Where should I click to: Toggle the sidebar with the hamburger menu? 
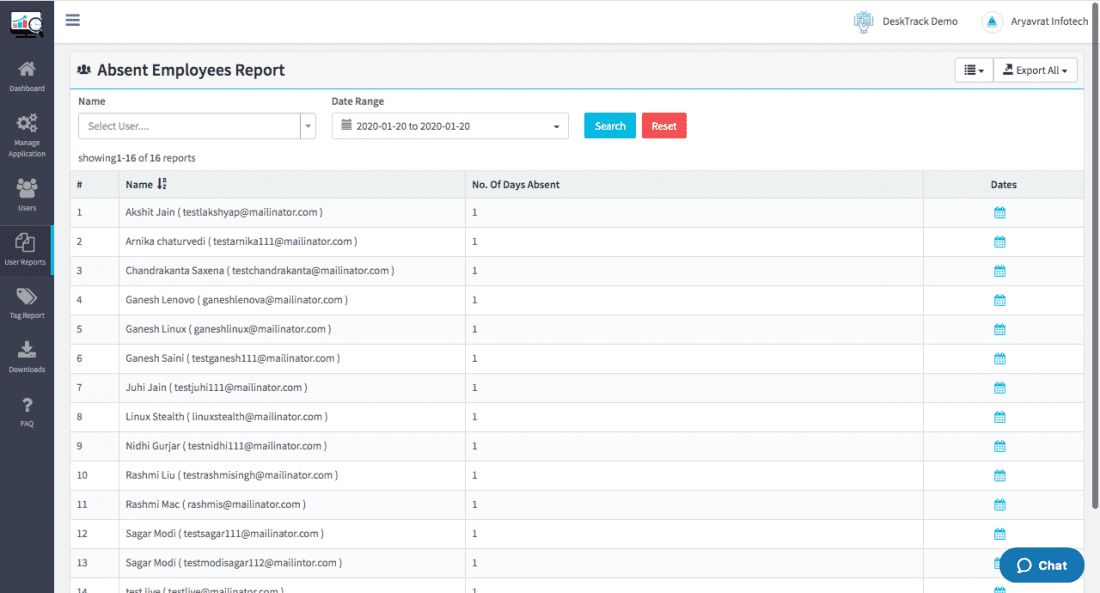72,20
